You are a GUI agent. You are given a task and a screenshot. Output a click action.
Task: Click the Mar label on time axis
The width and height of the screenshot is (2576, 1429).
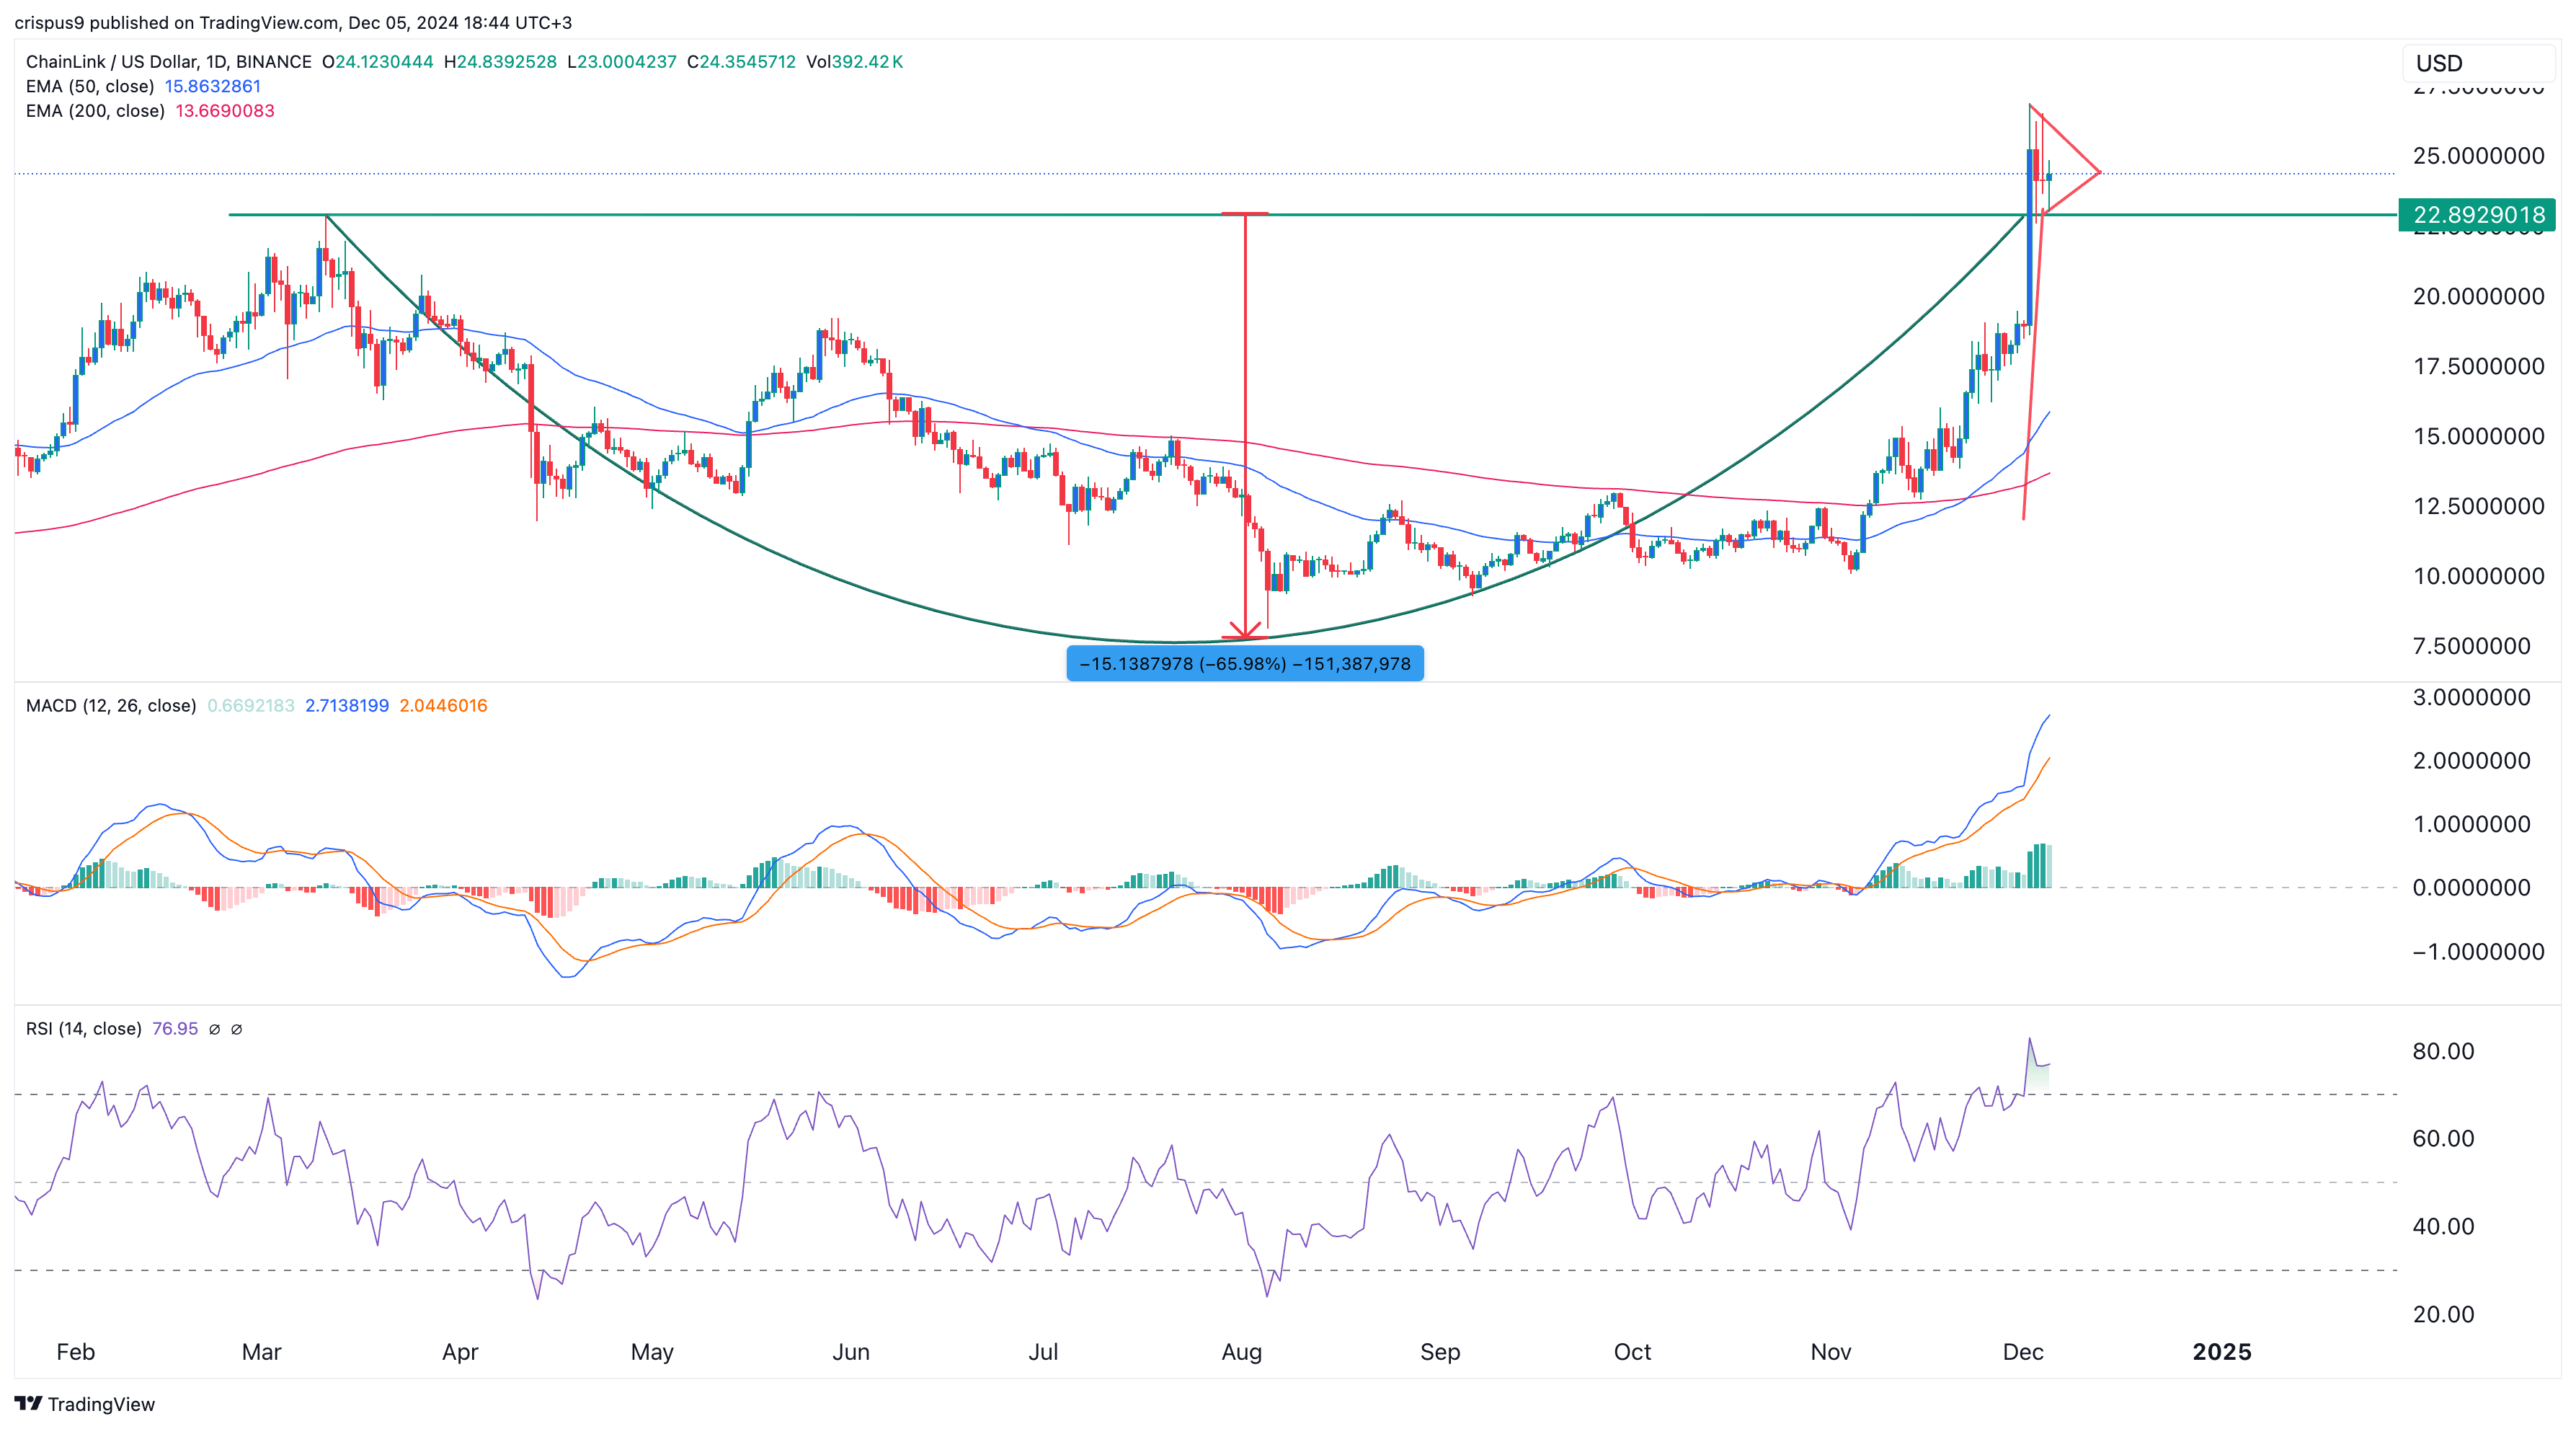coord(262,1353)
